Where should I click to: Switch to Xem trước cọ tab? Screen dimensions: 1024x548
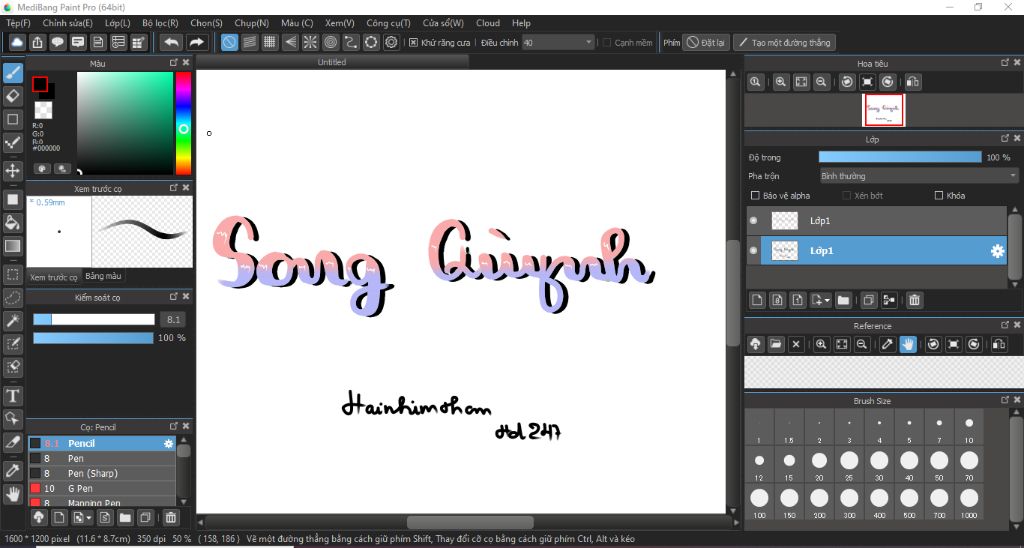click(x=54, y=277)
